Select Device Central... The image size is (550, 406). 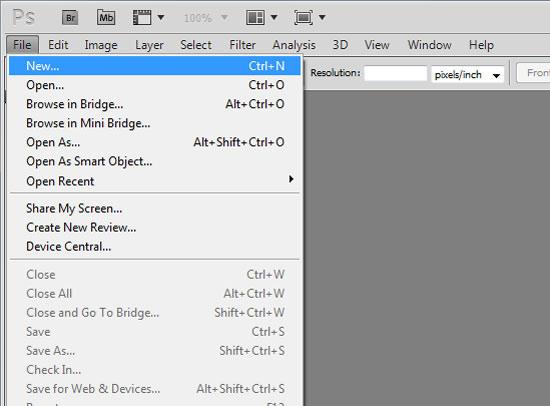pyautogui.click(x=155, y=246)
